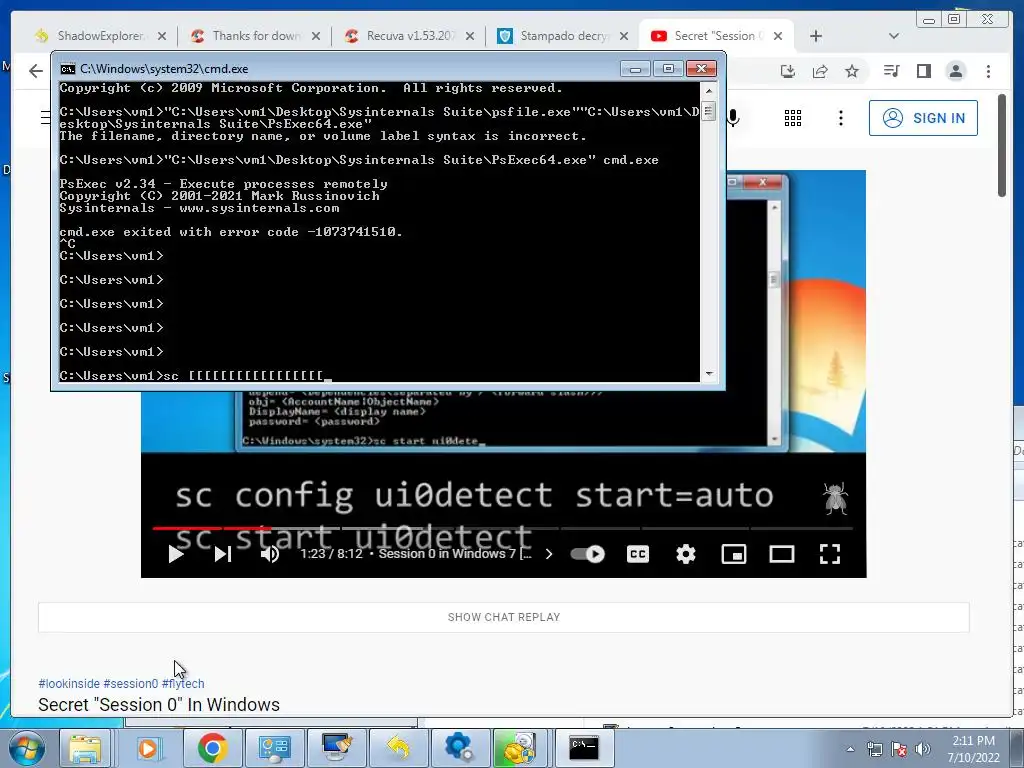Viewport: 1024px width, 768px height.
Task: Open the #session0 hashtag link
Action: point(131,684)
